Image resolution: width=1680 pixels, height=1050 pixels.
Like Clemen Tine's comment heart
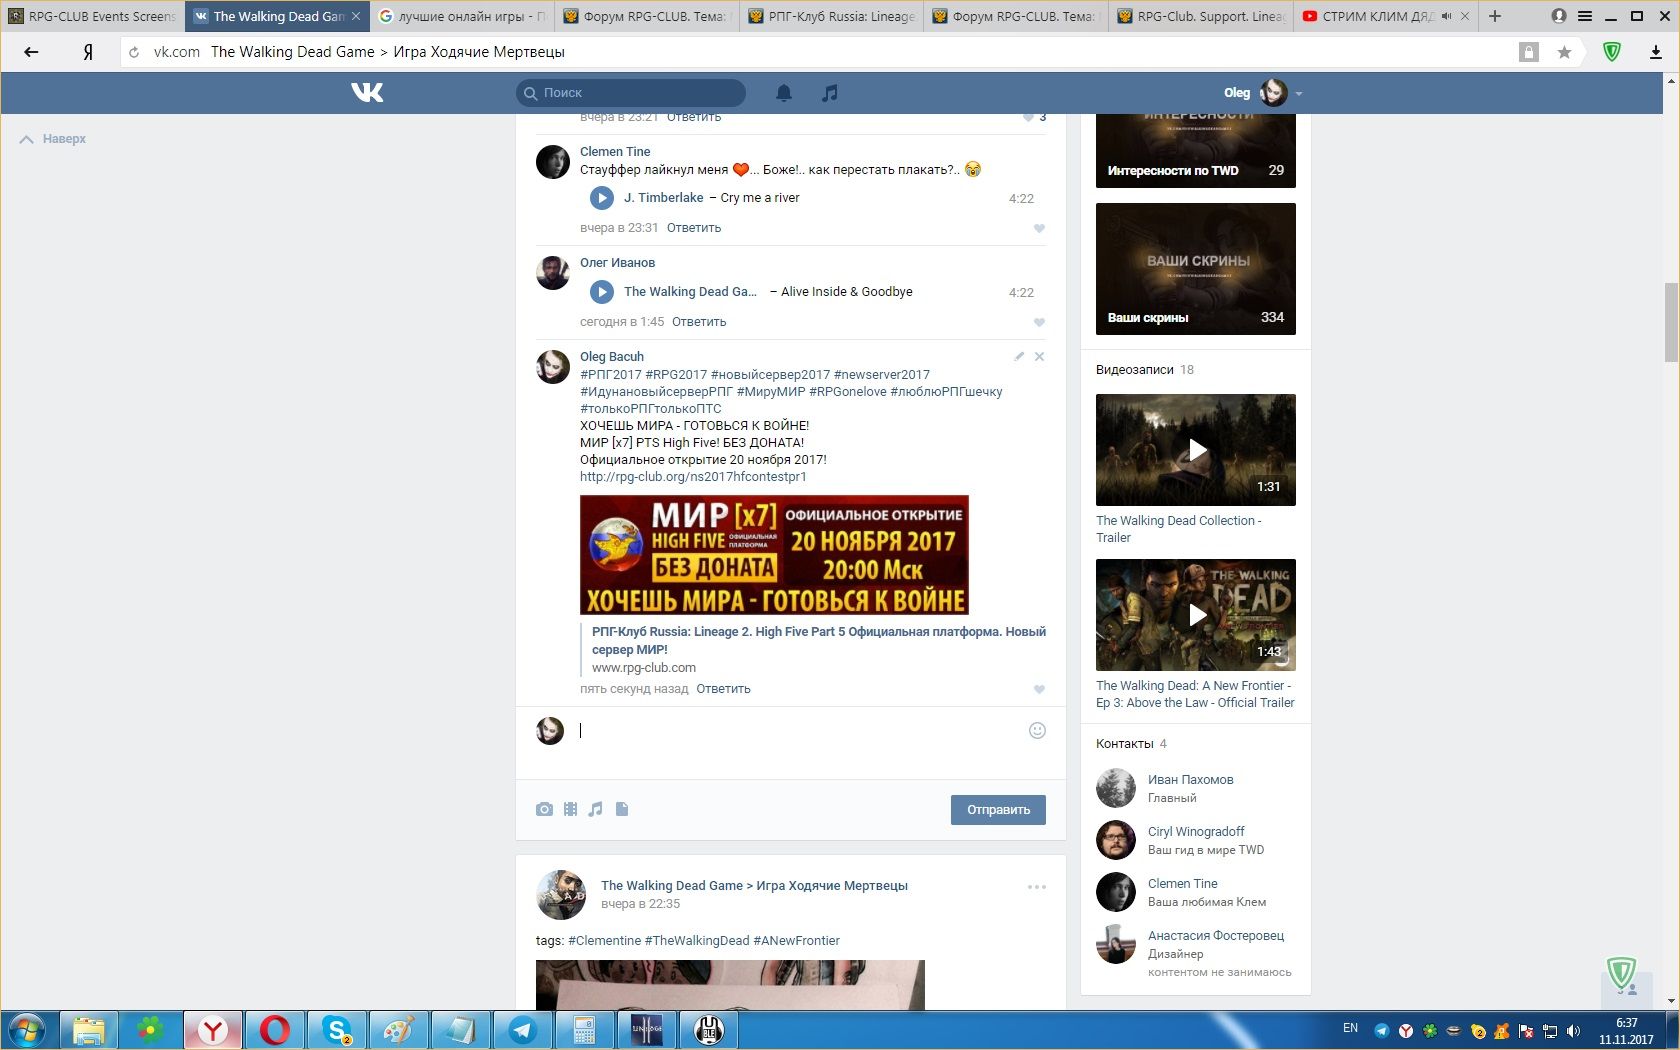click(1039, 228)
